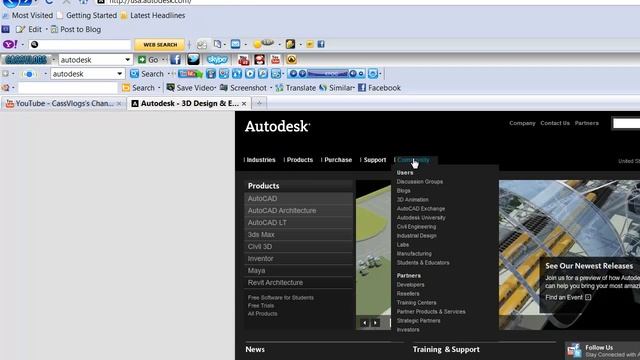Open Facebook icon next to Go button
Image resolution: width=640 pixels, height=360 pixels.
coord(176,60)
